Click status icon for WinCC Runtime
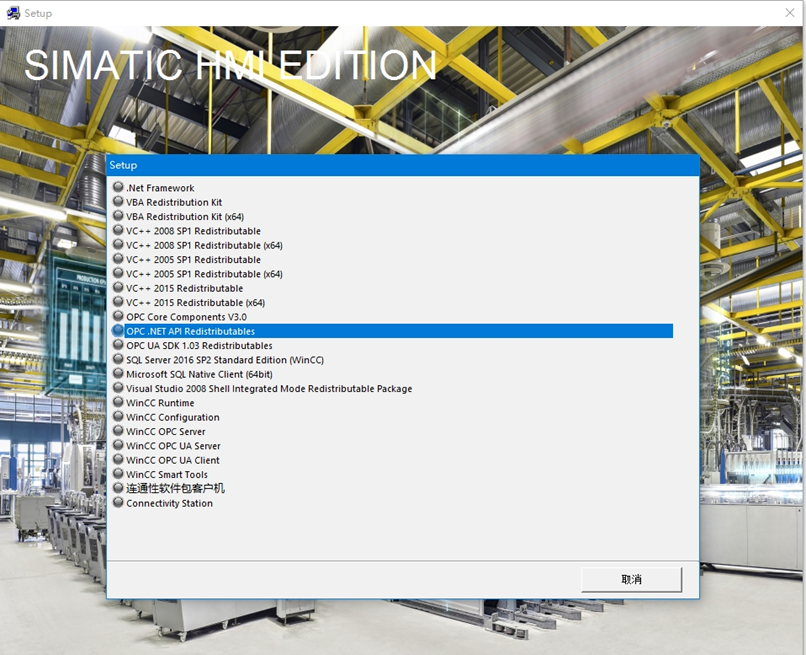Image resolution: width=806 pixels, height=655 pixels. 118,402
